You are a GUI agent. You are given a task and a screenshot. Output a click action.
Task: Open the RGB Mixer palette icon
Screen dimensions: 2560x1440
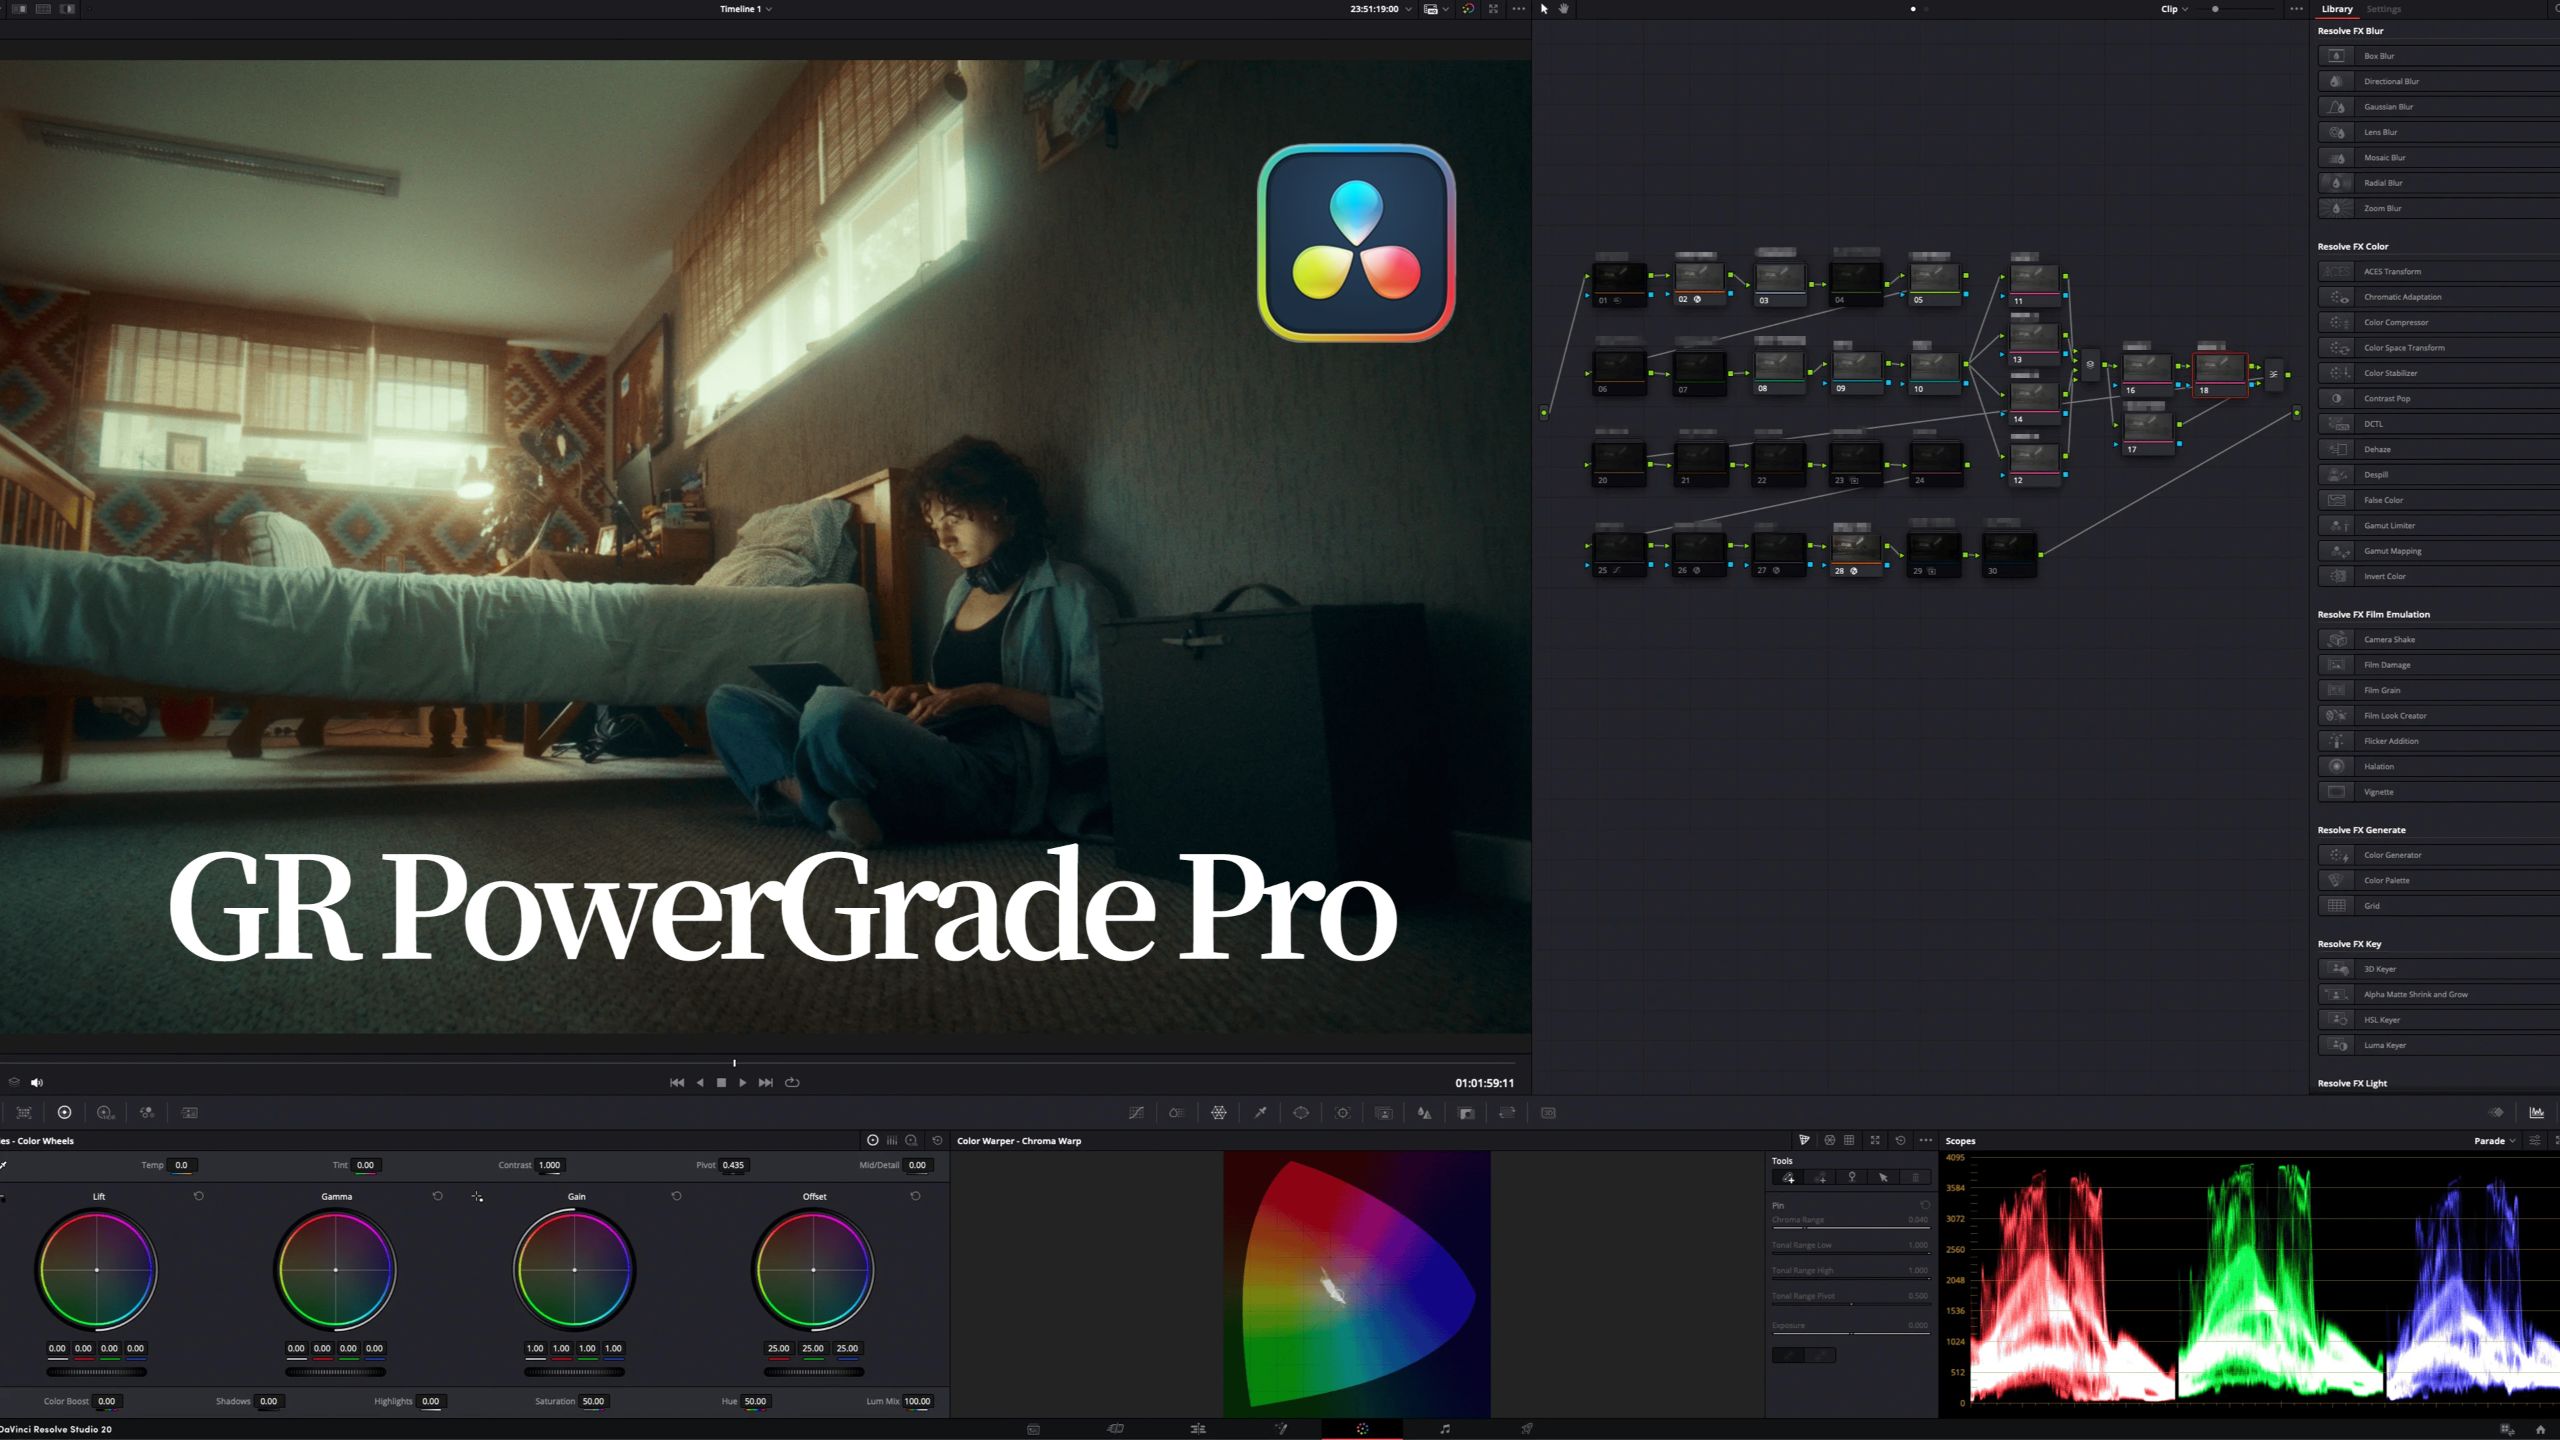click(x=147, y=1112)
